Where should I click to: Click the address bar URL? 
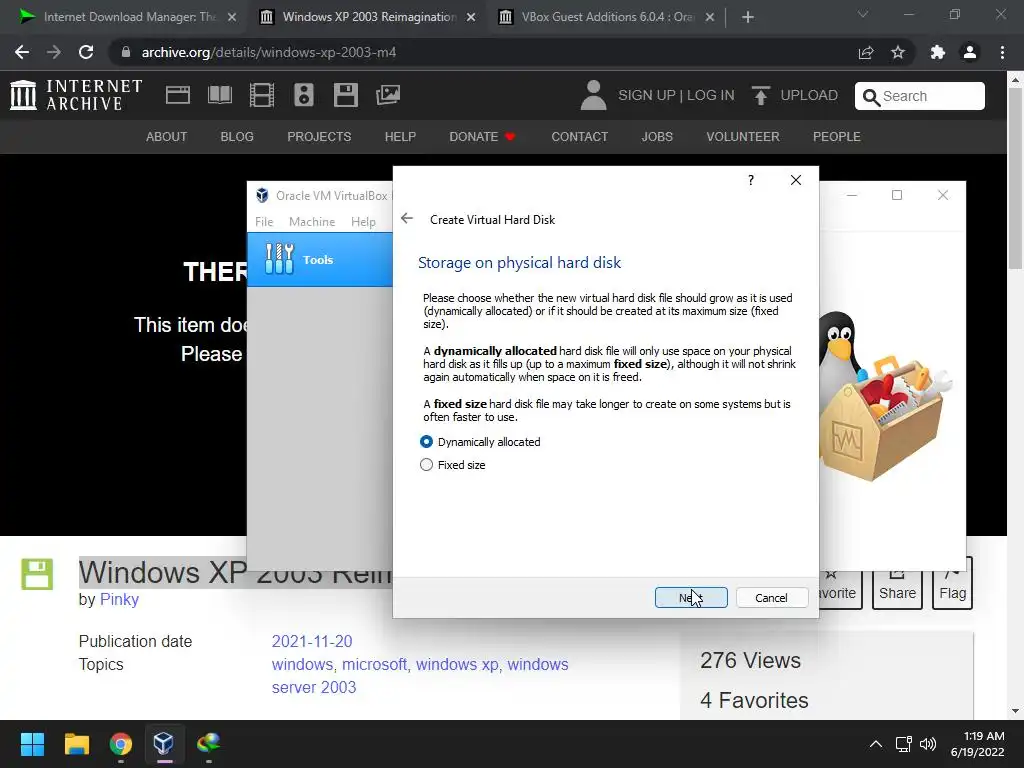coord(268,52)
